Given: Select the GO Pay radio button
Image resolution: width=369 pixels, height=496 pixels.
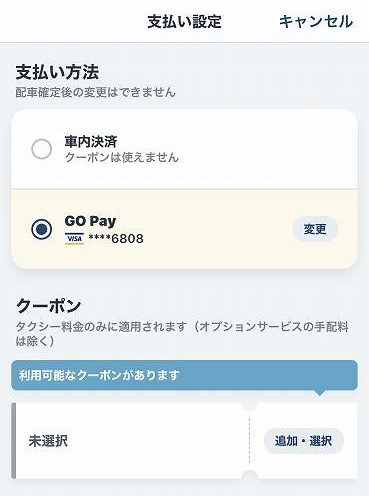Looking at the screenshot, I should [x=41, y=229].
